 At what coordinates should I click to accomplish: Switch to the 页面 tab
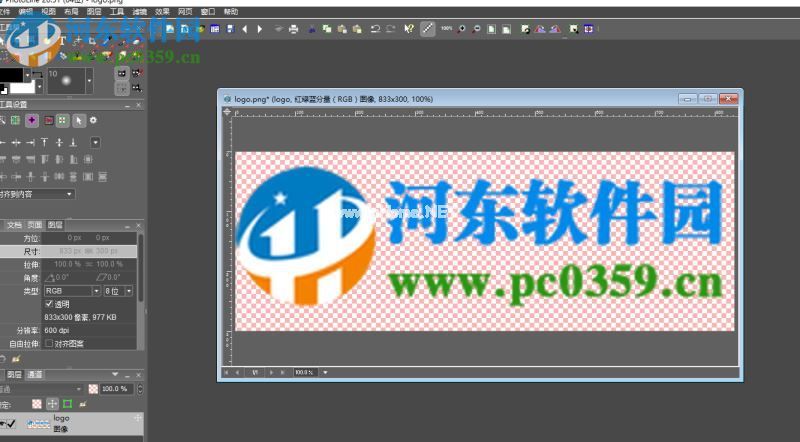pos(35,225)
